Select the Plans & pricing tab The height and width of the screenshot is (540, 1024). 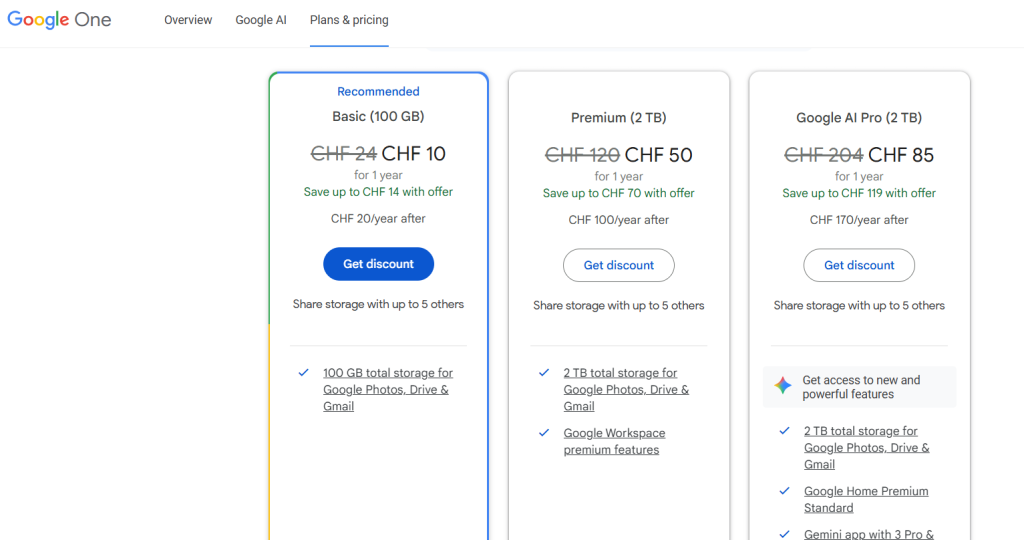[349, 20]
